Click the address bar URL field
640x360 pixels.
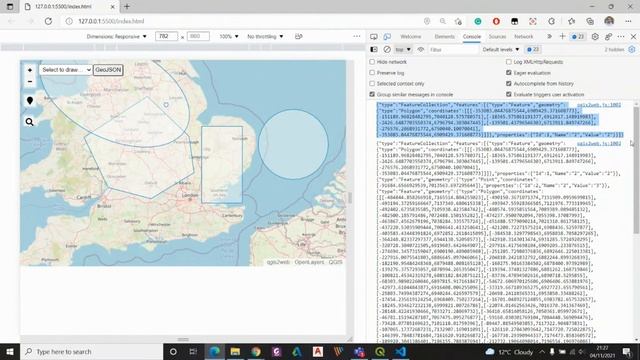pos(245,21)
